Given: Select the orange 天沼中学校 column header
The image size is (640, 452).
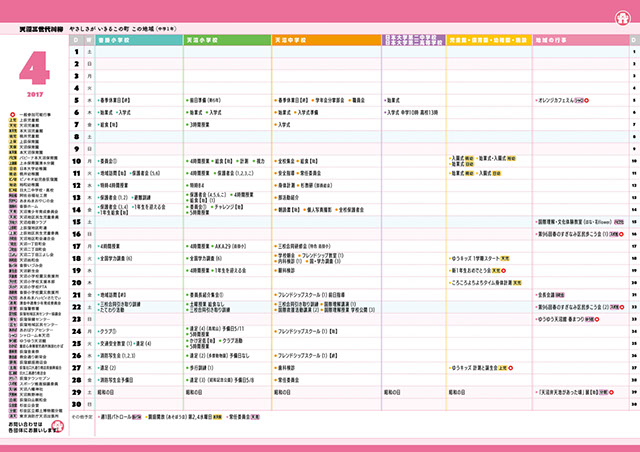Looking at the screenshot, I should pos(327,40).
